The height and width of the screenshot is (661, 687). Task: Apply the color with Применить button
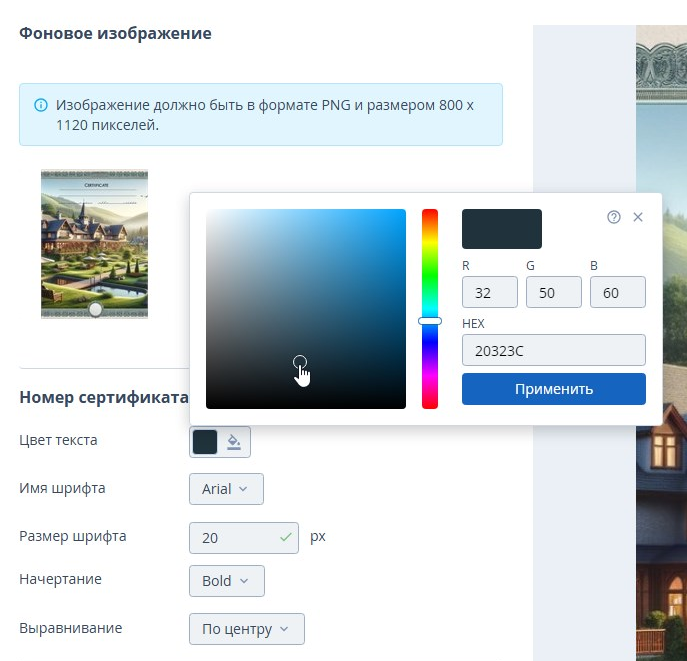554,389
